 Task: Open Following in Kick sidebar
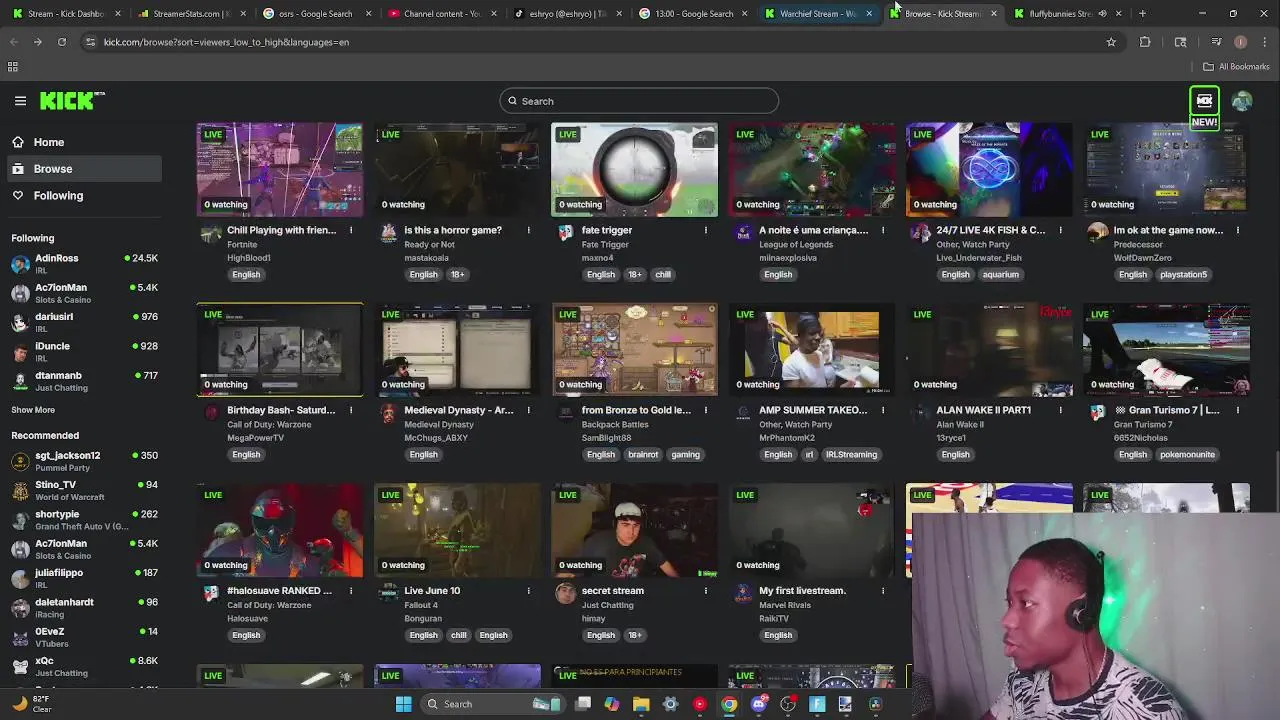pyautogui.click(x=82, y=196)
